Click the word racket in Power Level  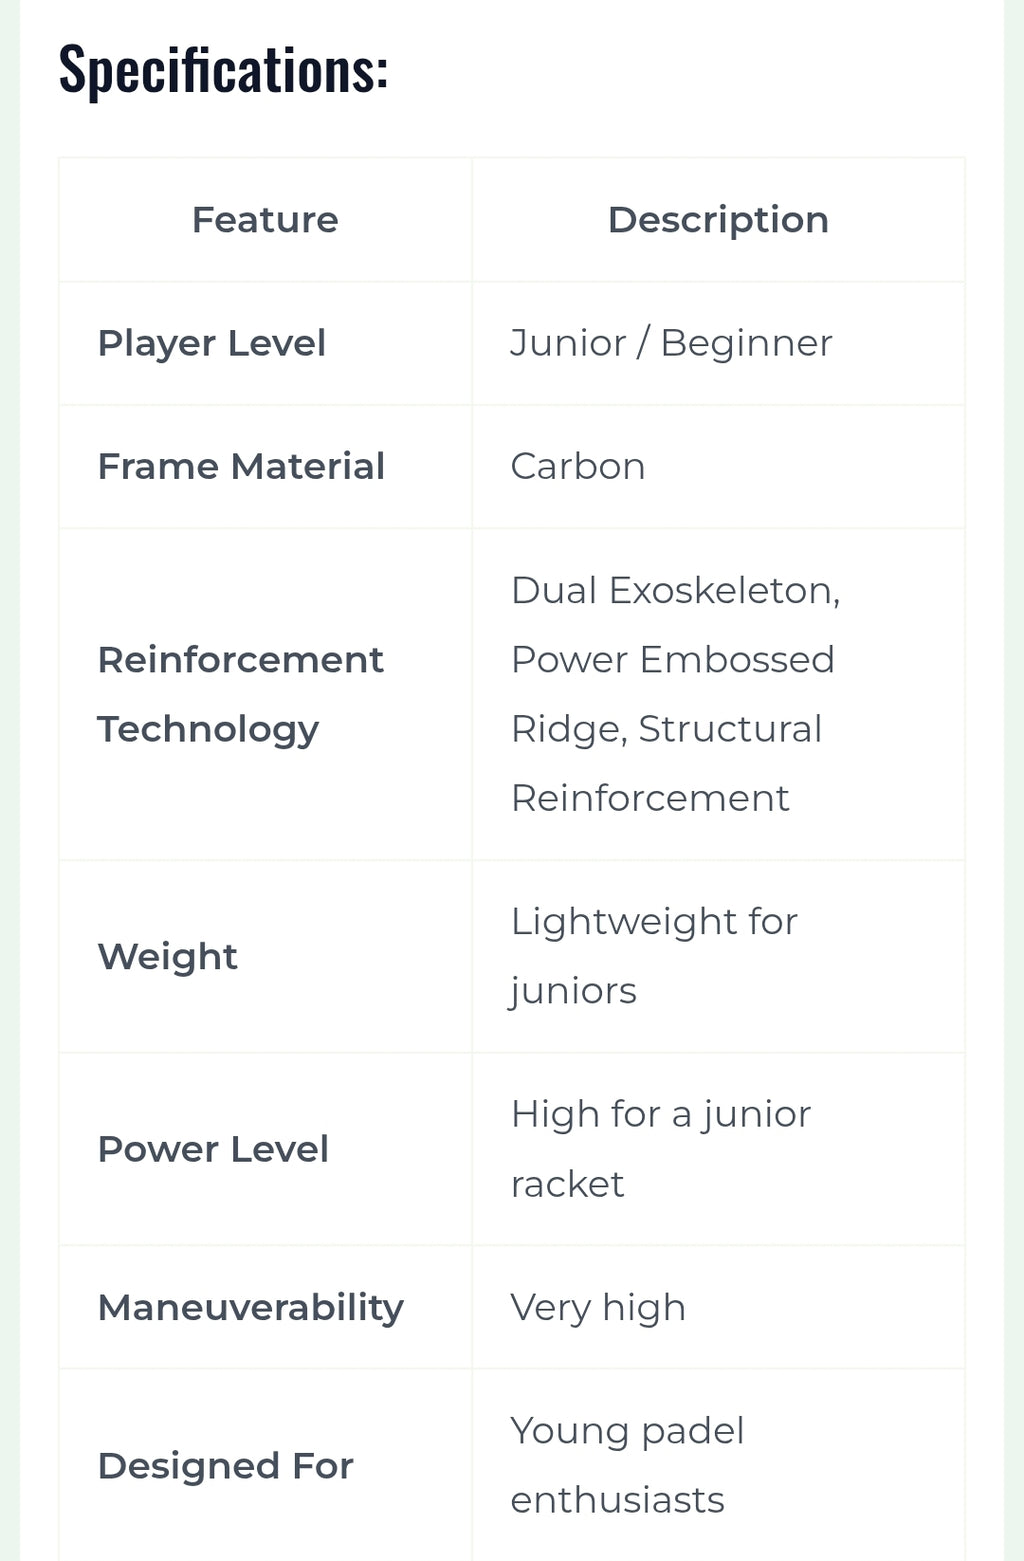point(567,1185)
